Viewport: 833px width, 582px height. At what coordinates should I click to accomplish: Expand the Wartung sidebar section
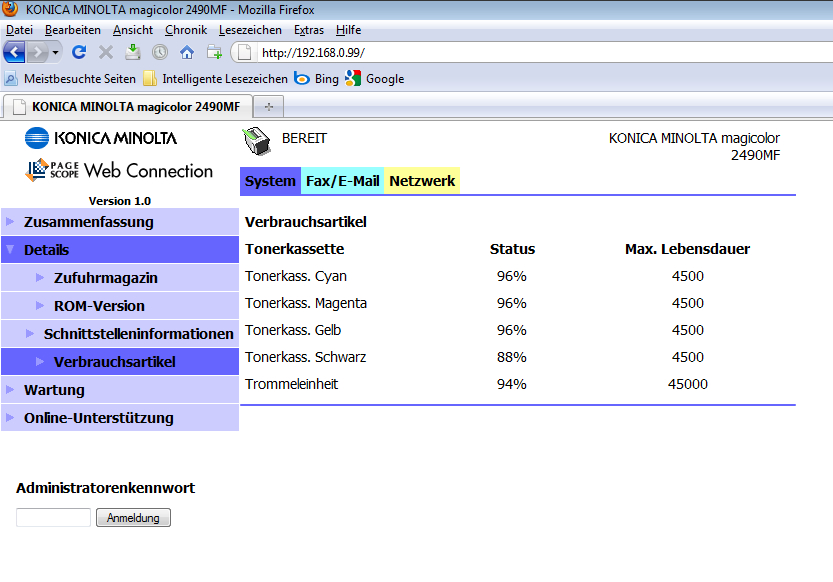point(120,390)
